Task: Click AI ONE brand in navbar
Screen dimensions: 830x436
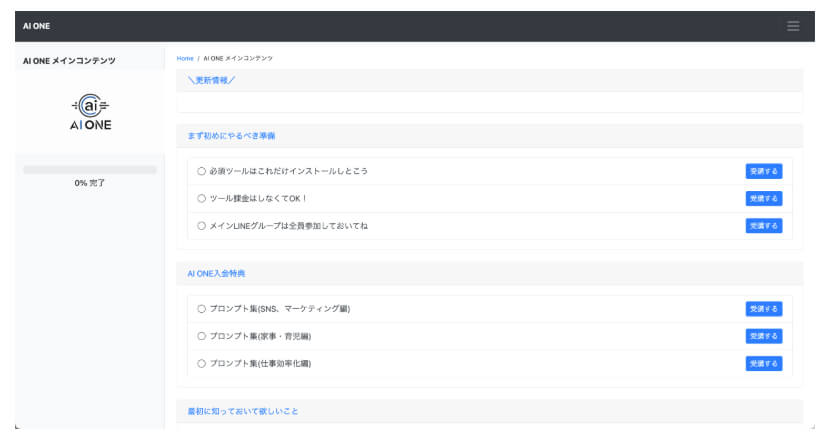Action: click(x=37, y=26)
